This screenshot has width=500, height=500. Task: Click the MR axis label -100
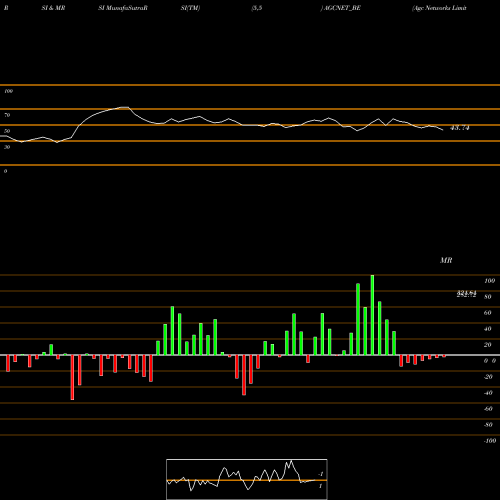tap(490, 441)
